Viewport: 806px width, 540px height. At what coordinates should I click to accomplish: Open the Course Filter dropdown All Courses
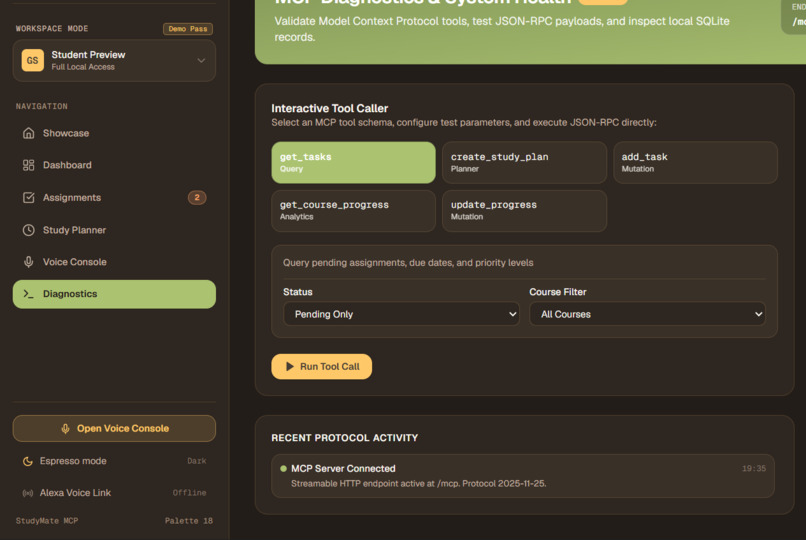click(647, 314)
